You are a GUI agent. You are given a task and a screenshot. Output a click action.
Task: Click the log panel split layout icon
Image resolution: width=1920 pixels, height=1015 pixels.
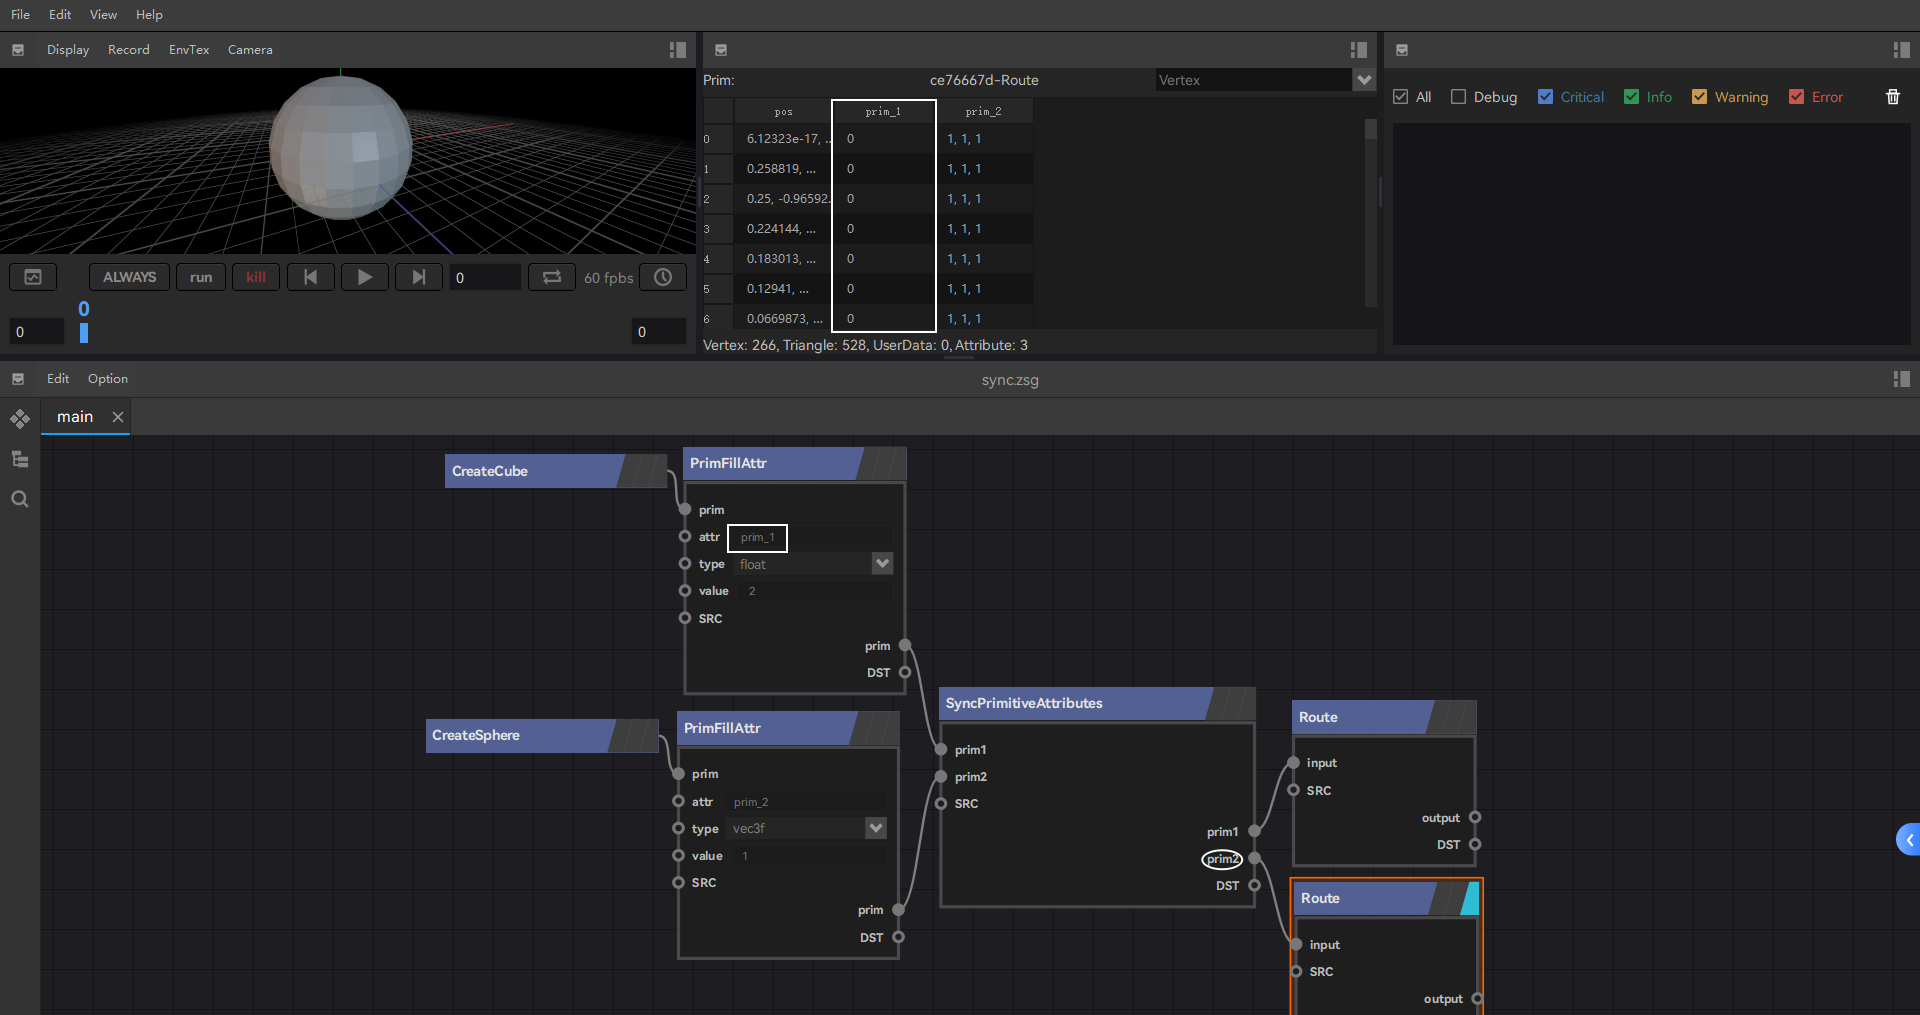(x=1901, y=50)
